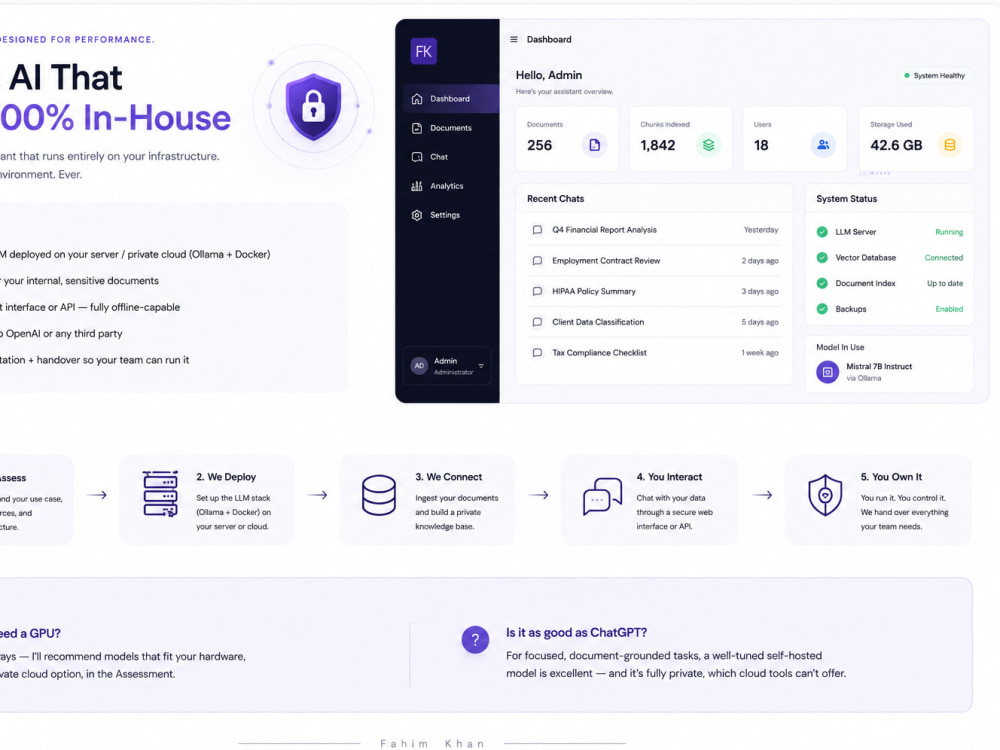Click the question mark icon beside ChatGPT question
This screenshot has height=750, width=1000.
[x=475, y=640]
